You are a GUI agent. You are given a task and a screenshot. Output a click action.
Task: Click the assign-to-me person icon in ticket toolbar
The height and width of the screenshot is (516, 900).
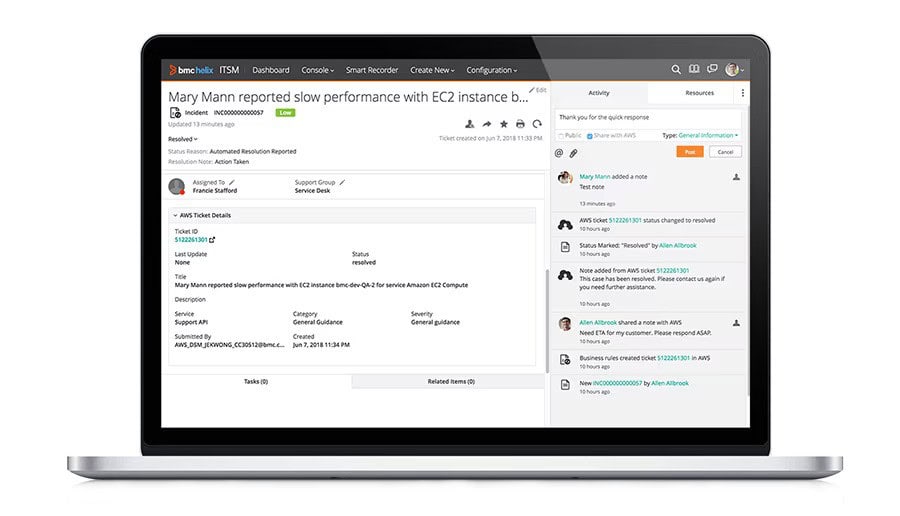pyautogui.click(x=470, y=124)
